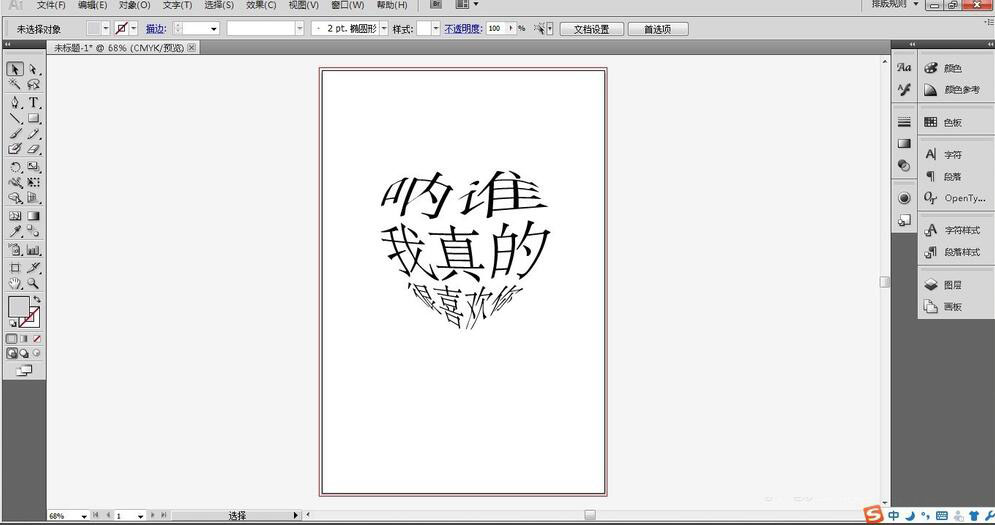Viewport: 995px width, 525px height.
Task: Open the Appearance panel circle icon
Action: (904, 198)
